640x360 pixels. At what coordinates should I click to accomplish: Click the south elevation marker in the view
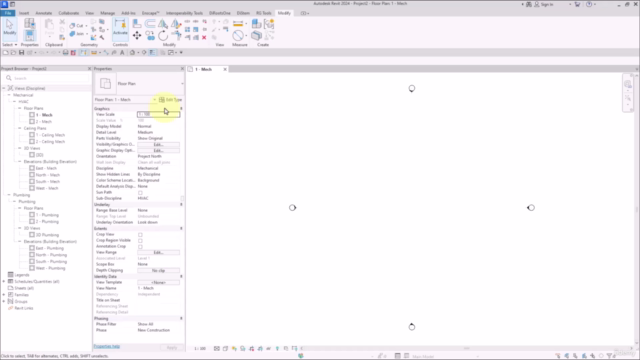click(412, 327)
